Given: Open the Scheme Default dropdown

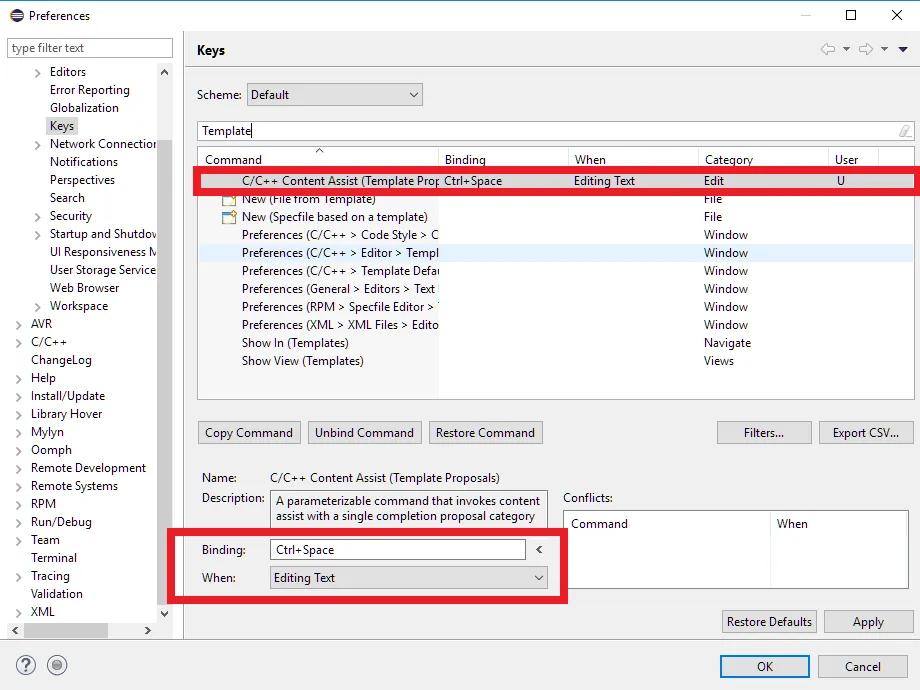Looking at the screenshot, I should click(x=334, y=94).
